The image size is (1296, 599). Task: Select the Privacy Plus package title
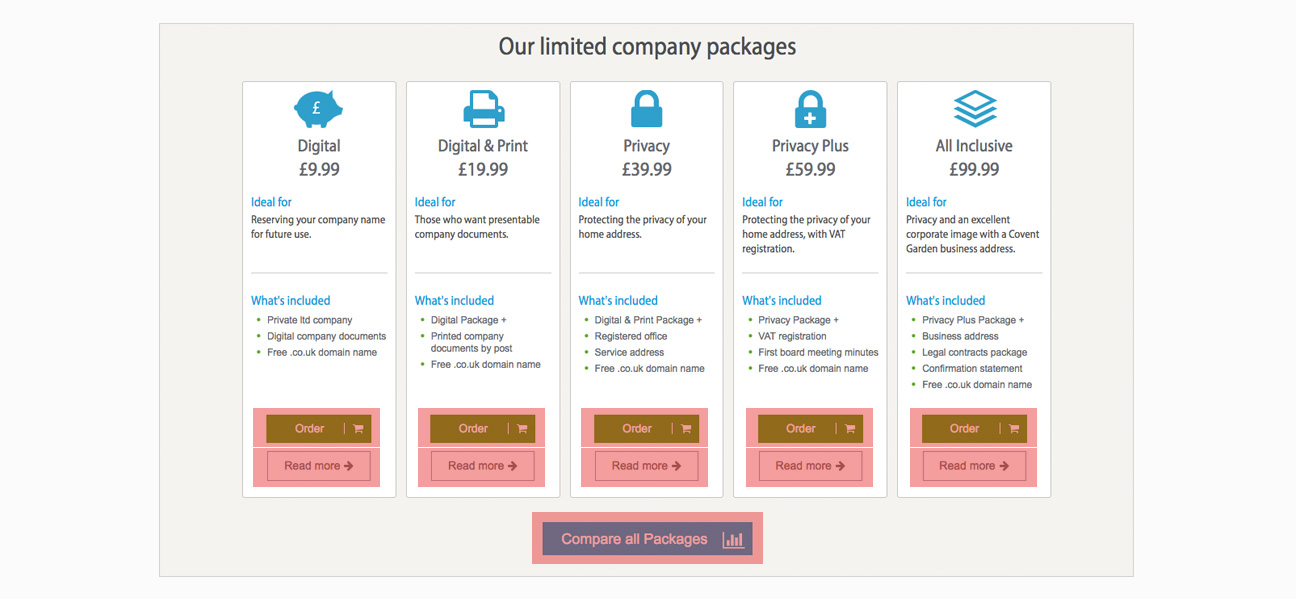click(x=810, y=146)
